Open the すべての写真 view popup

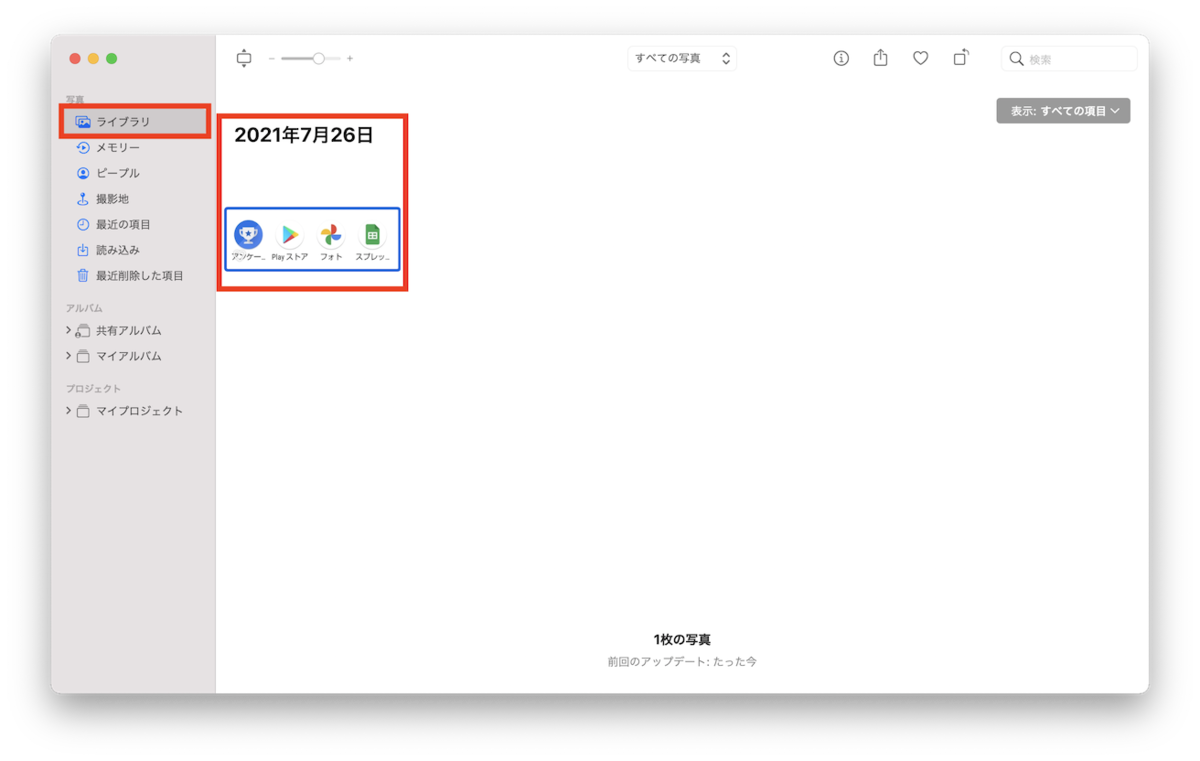tap(682, 59)
